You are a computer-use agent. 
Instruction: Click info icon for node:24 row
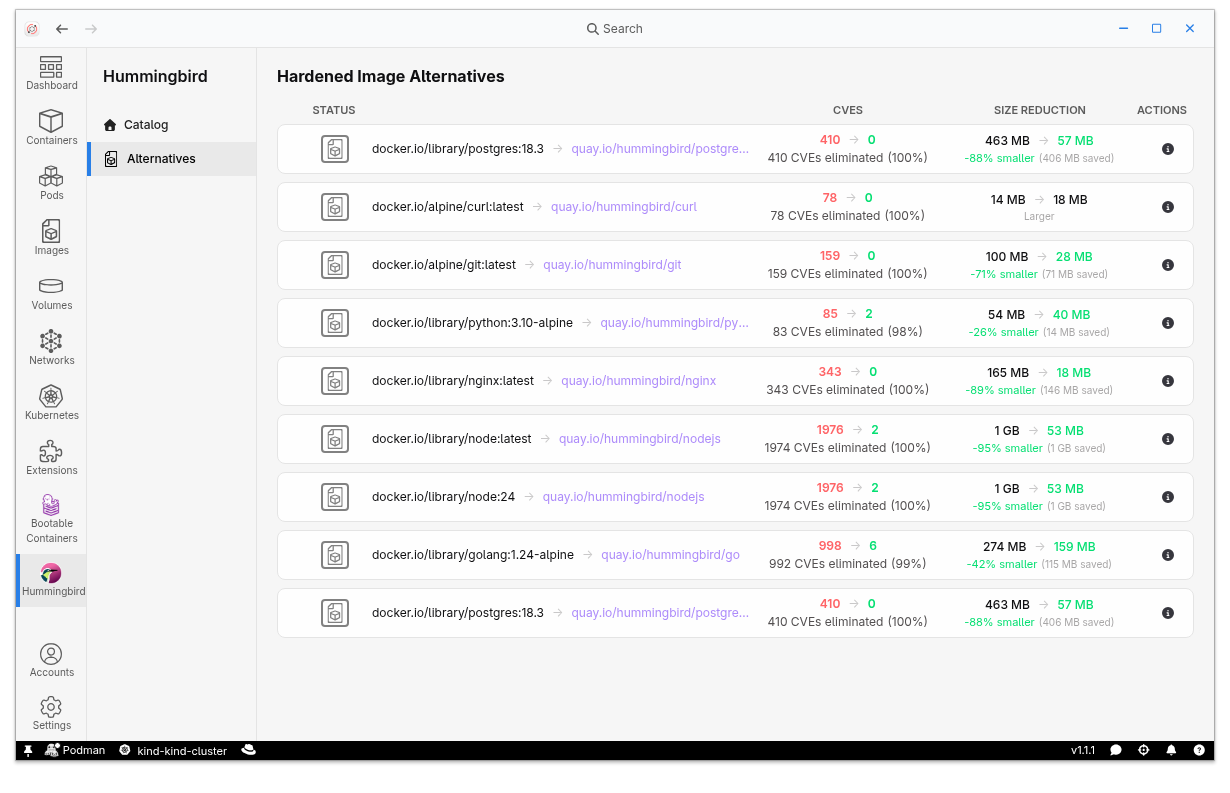click(1167, 497)
